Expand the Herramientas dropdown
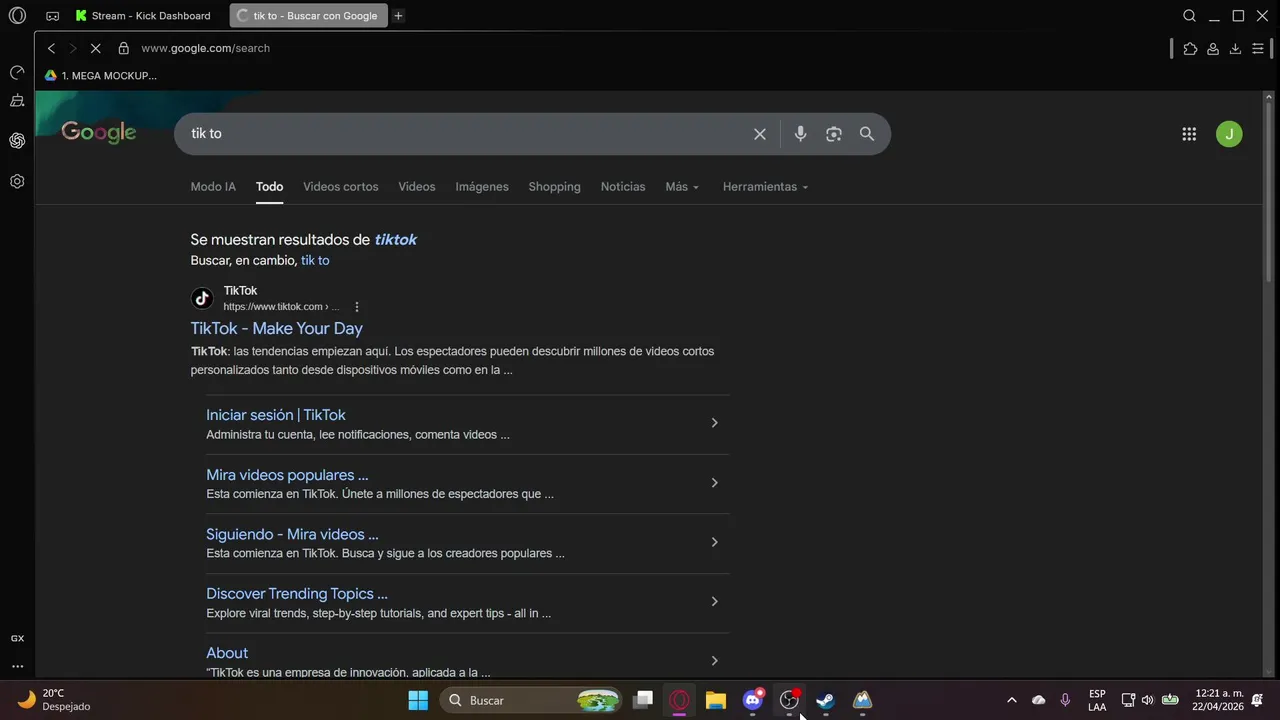Screen dimensions: 1280x720 pos(765,187)
